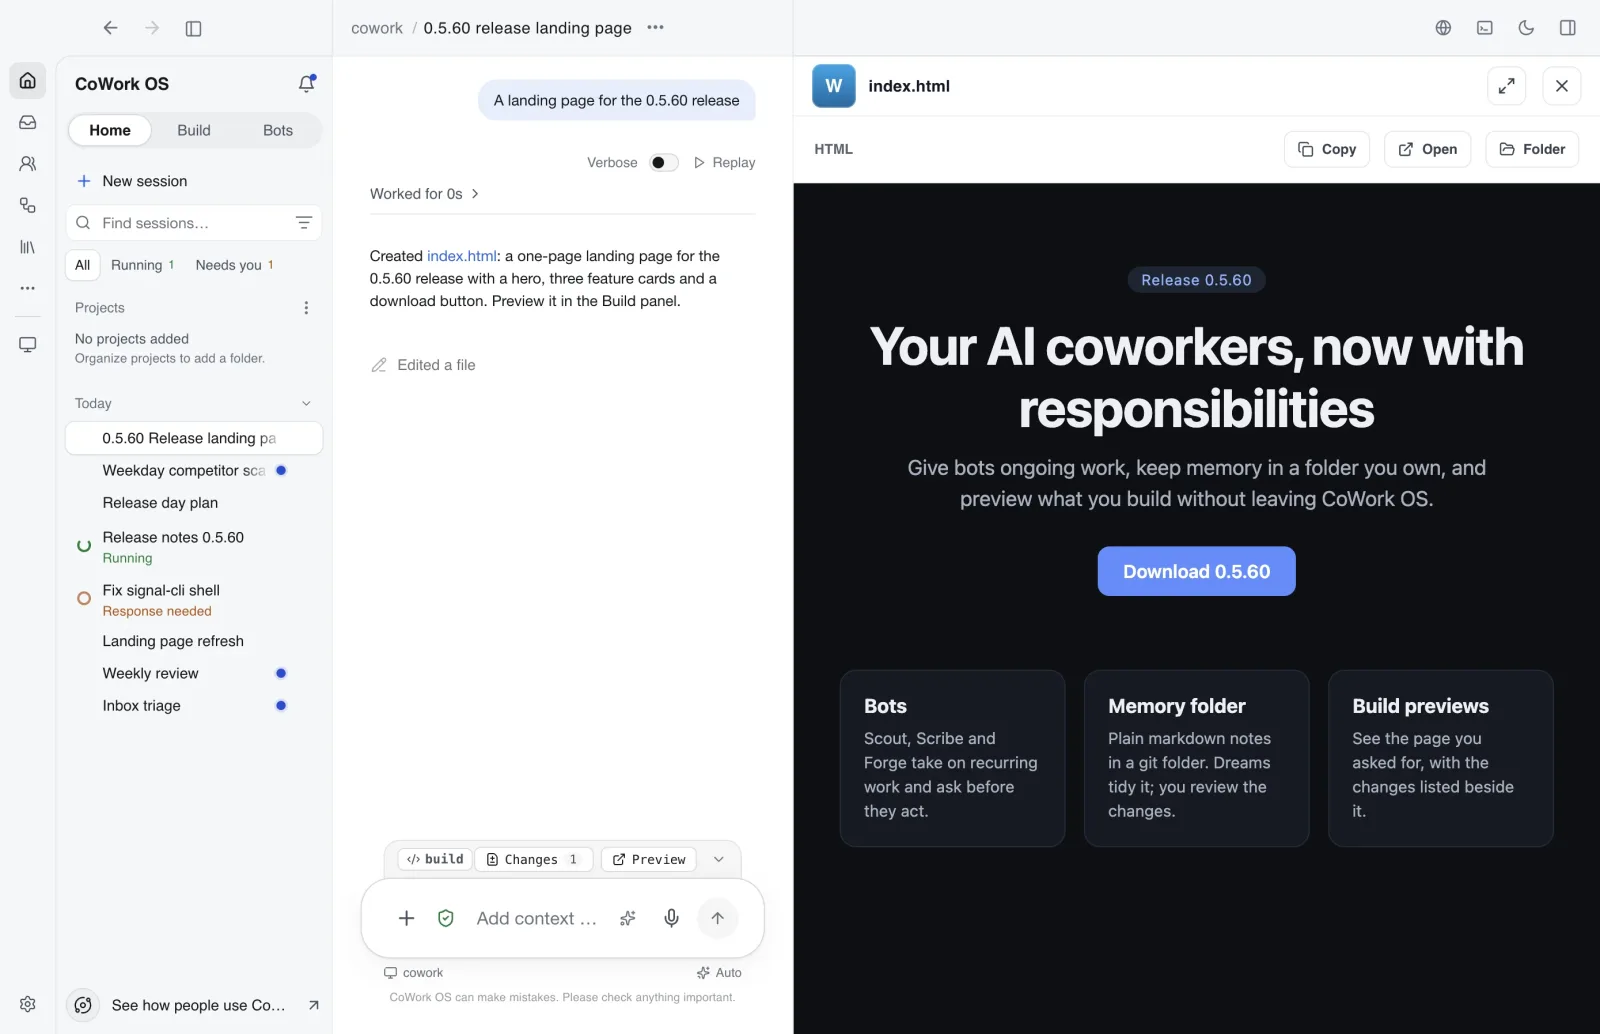This screenshot has height=1034, width=1600.
Task: Open the index.html link in message
Action: tap(461, 256)
